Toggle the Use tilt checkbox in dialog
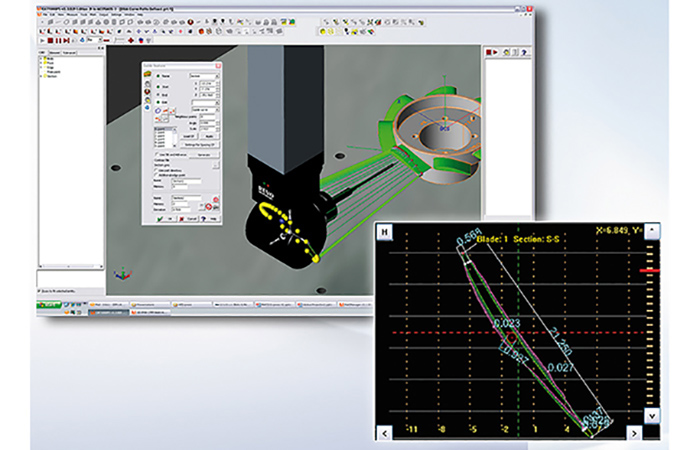Viewport: 700px width, 450px height. click(x=156, y=154)
